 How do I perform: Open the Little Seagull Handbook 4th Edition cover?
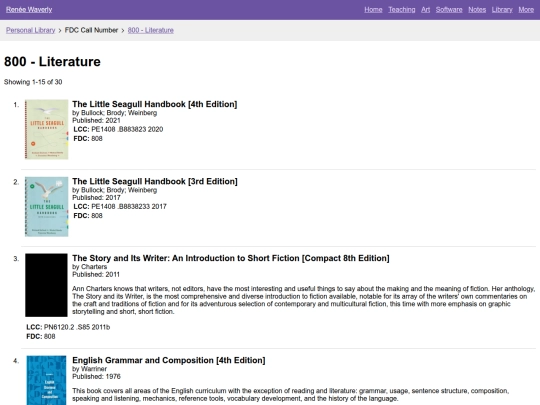(x=46, y=129)
